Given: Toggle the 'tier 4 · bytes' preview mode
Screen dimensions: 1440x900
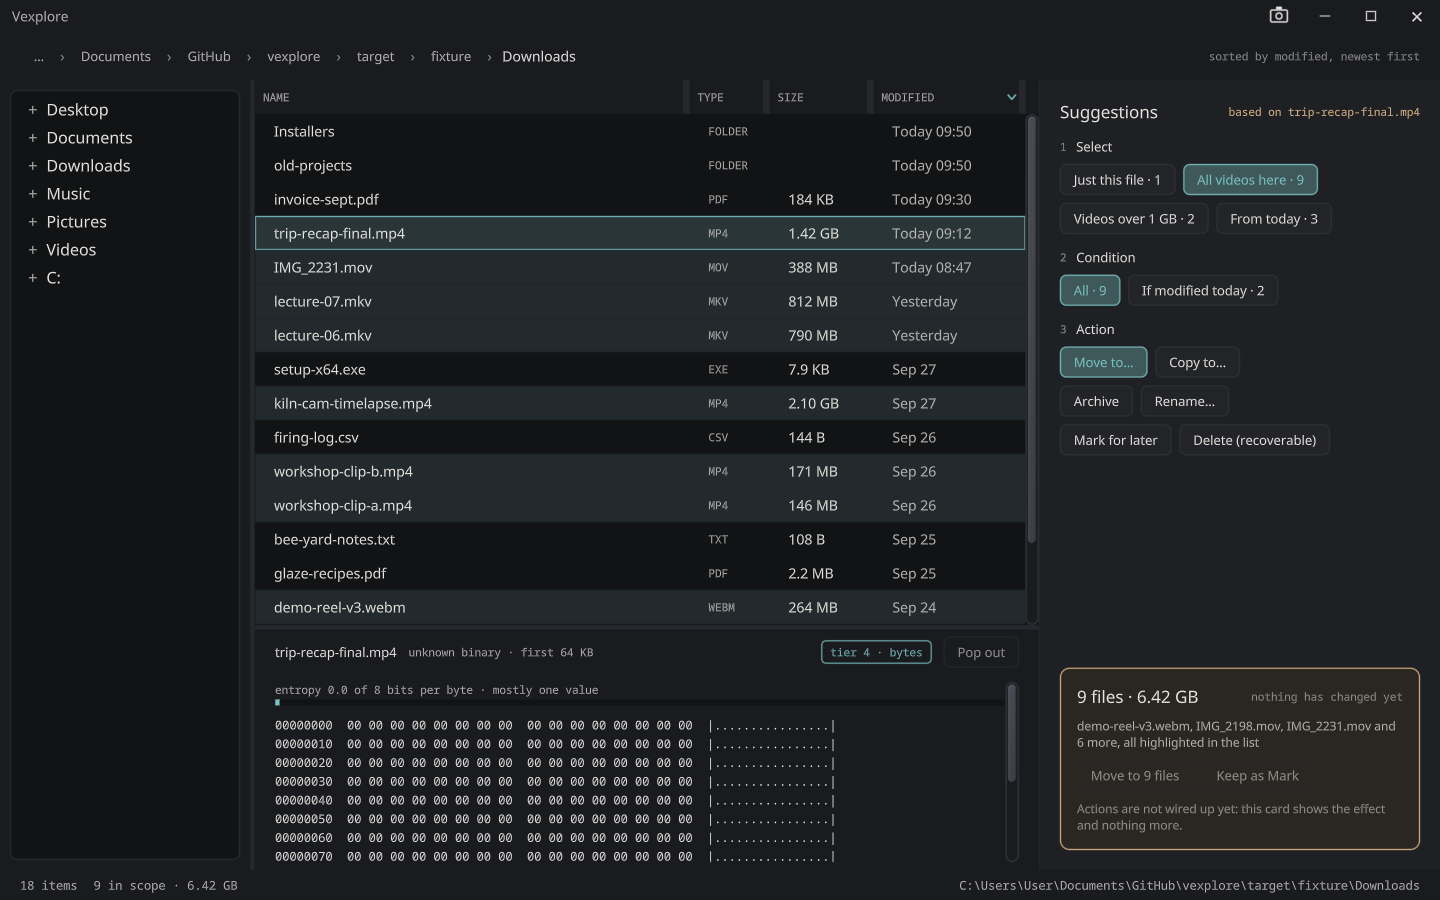Looking at the screenshot, I should click(876, 653).
